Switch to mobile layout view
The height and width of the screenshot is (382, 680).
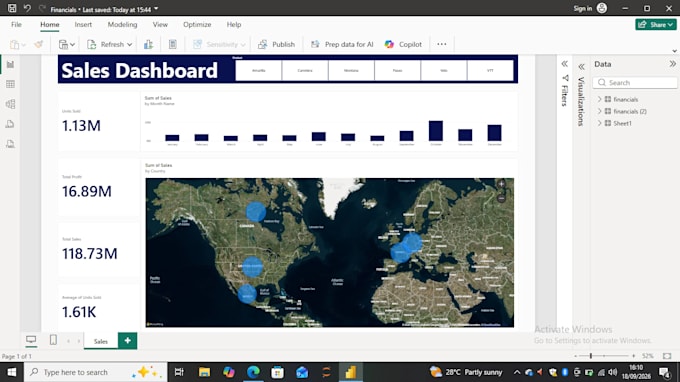pyautogui.click(x=53, y=340)
